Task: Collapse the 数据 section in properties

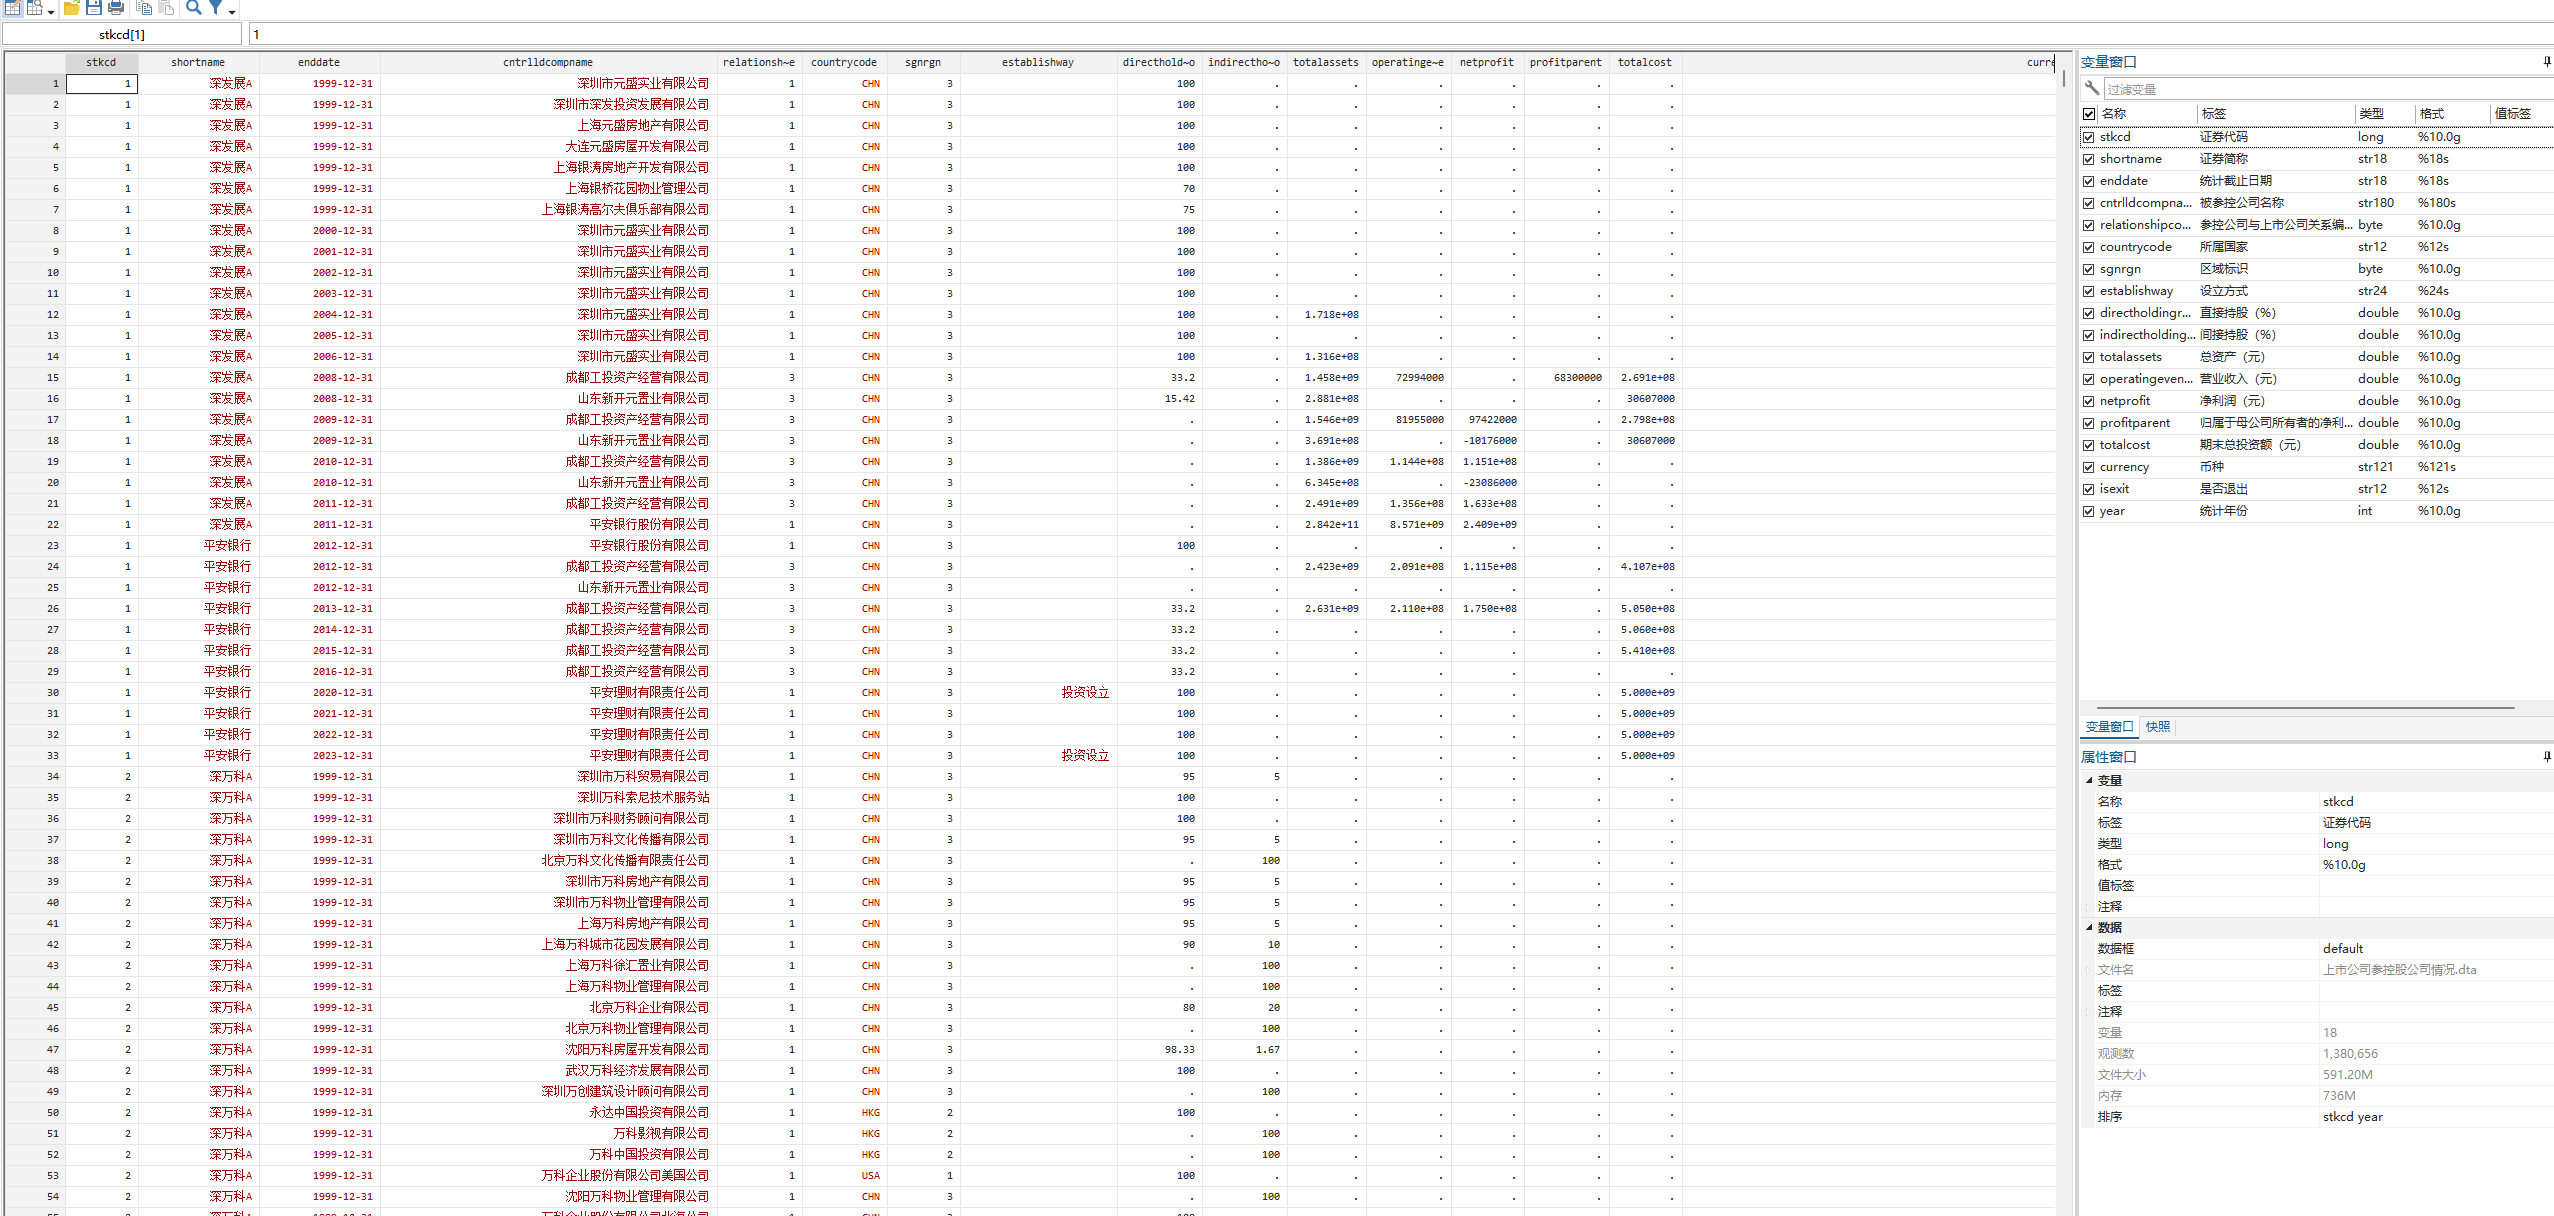Action: click(2089, 928)
